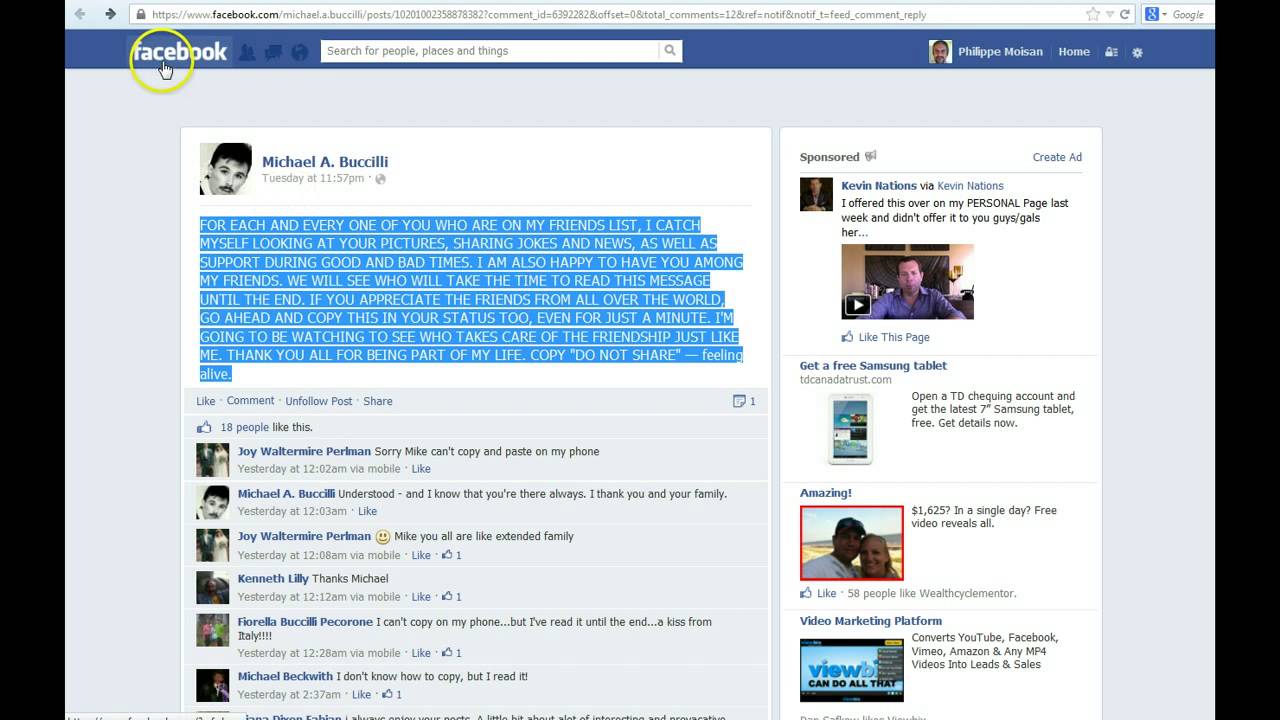Like the 'Sorry Mike can't copy' comment
The width and height of the screenshot is (1280, 720).
[x=421, y=469]
